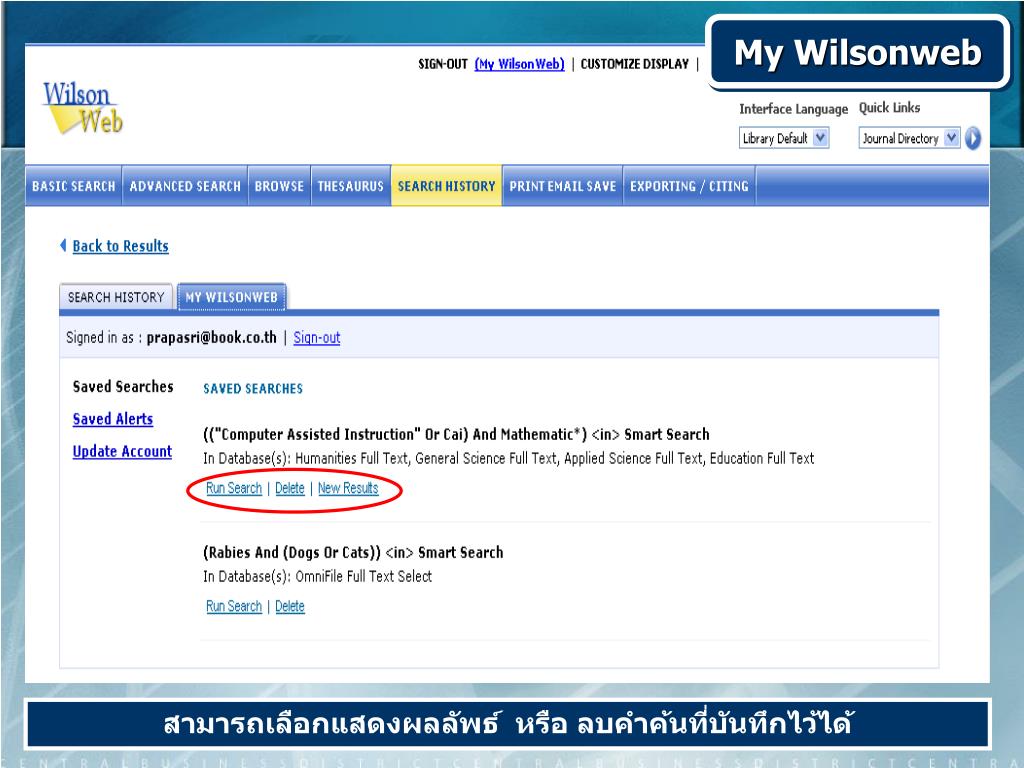Click the Saved Searches sidebar item
The height and width of the screenshot is (768, 1024).
pos(123,387)
